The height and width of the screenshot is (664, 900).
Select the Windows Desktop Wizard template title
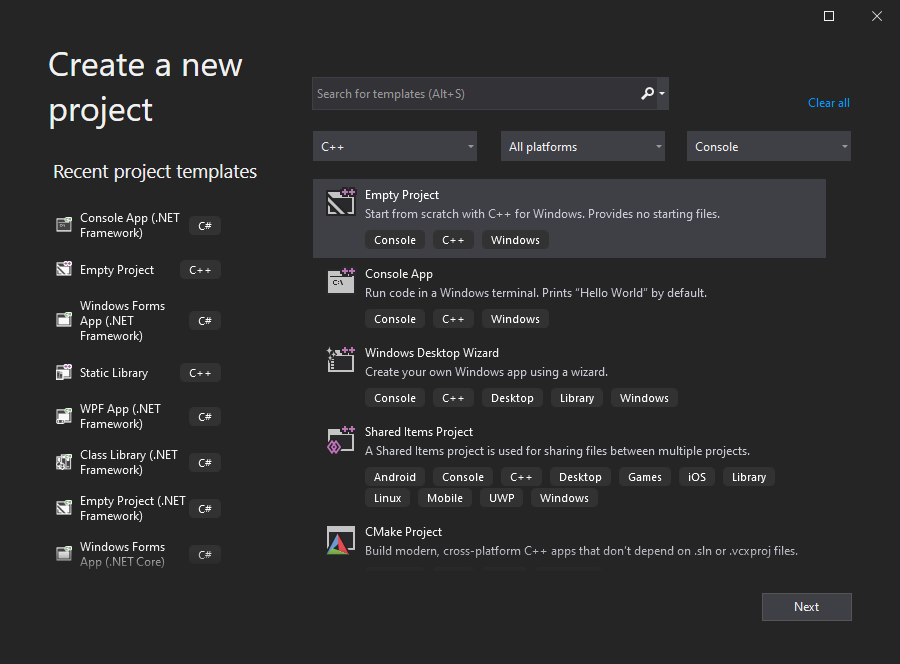point(432,353)
